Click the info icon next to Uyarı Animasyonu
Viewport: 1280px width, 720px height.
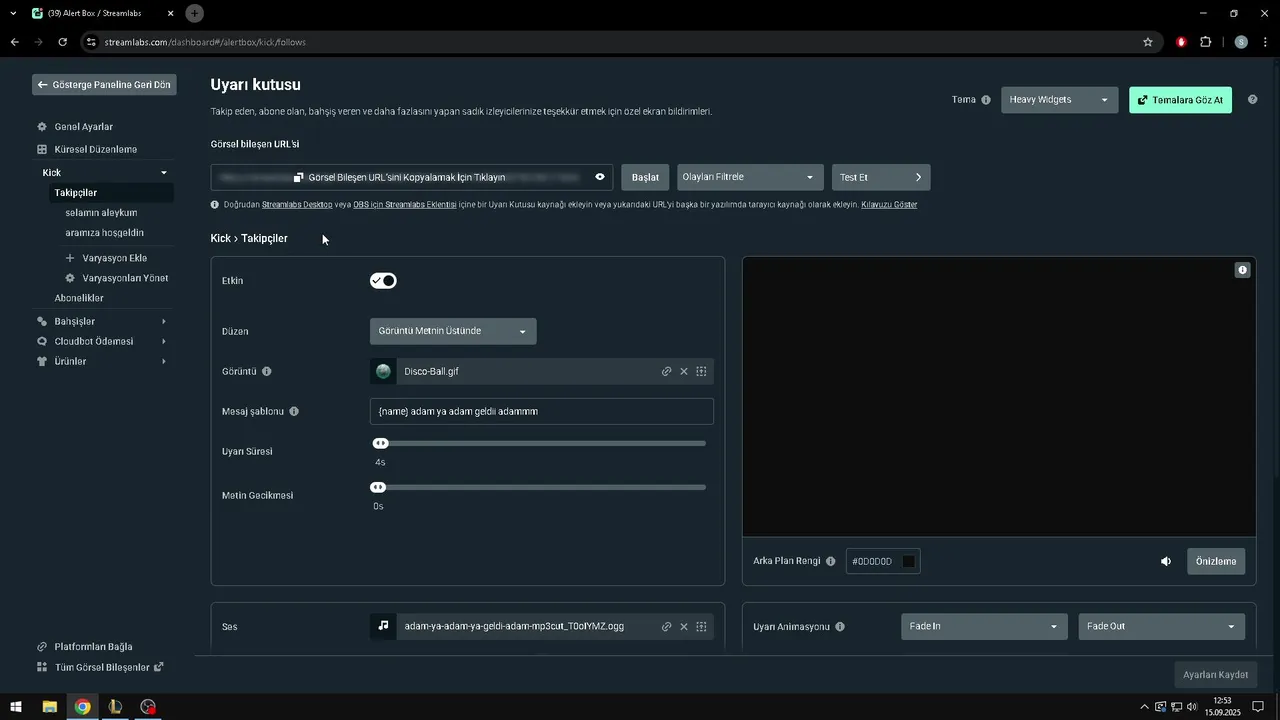pos(840,627)
